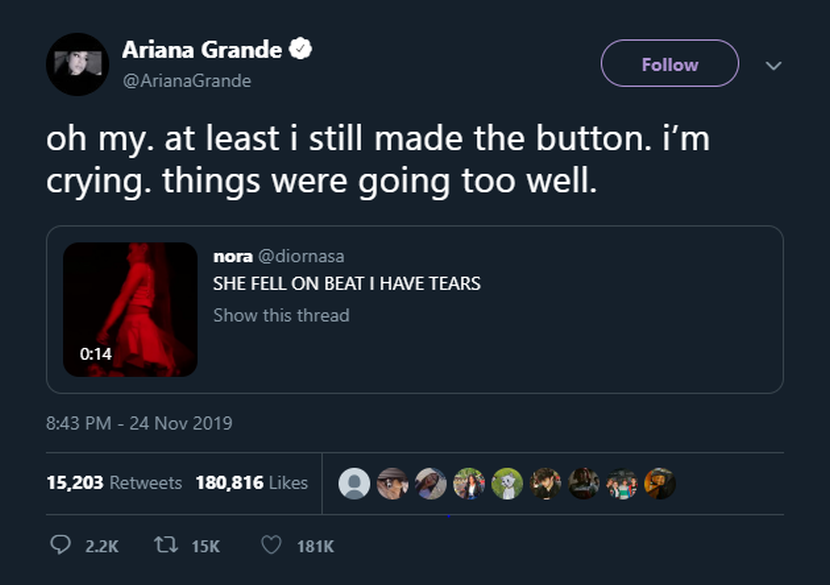Viewport: 830px width, 585px height.
Task: Click the Ariana Grande display name
Action: pos(203,49)
